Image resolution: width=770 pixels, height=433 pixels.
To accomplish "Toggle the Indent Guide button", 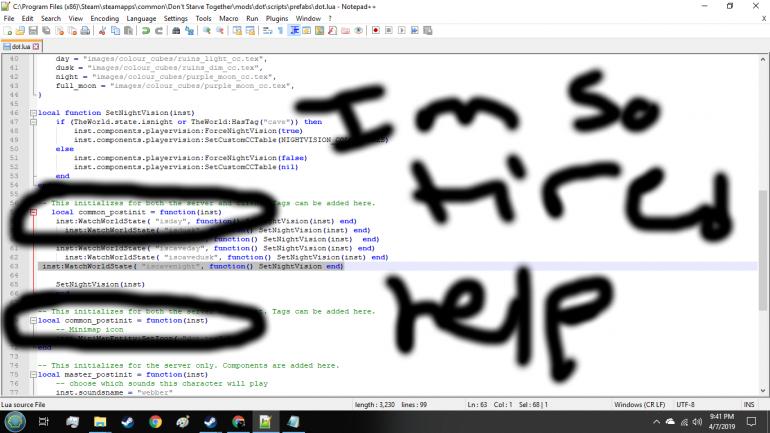I will (x=294, y=30).
